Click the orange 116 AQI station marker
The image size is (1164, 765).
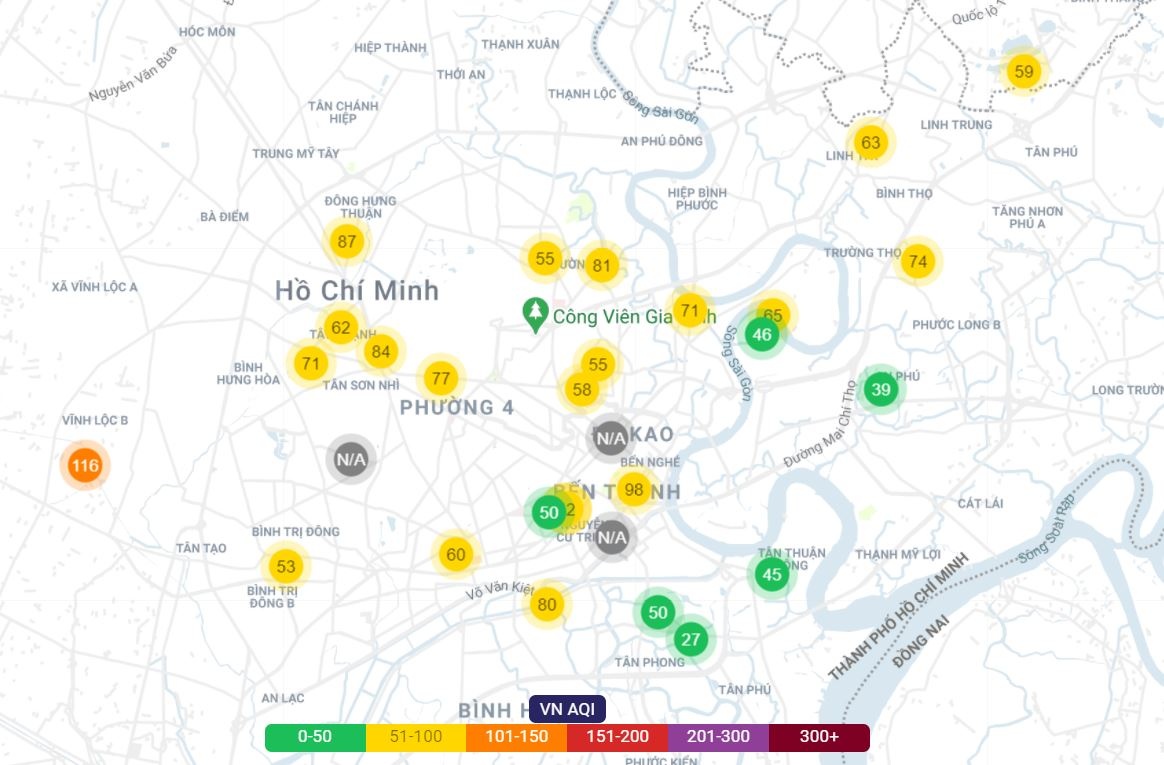tap(85, 466)
